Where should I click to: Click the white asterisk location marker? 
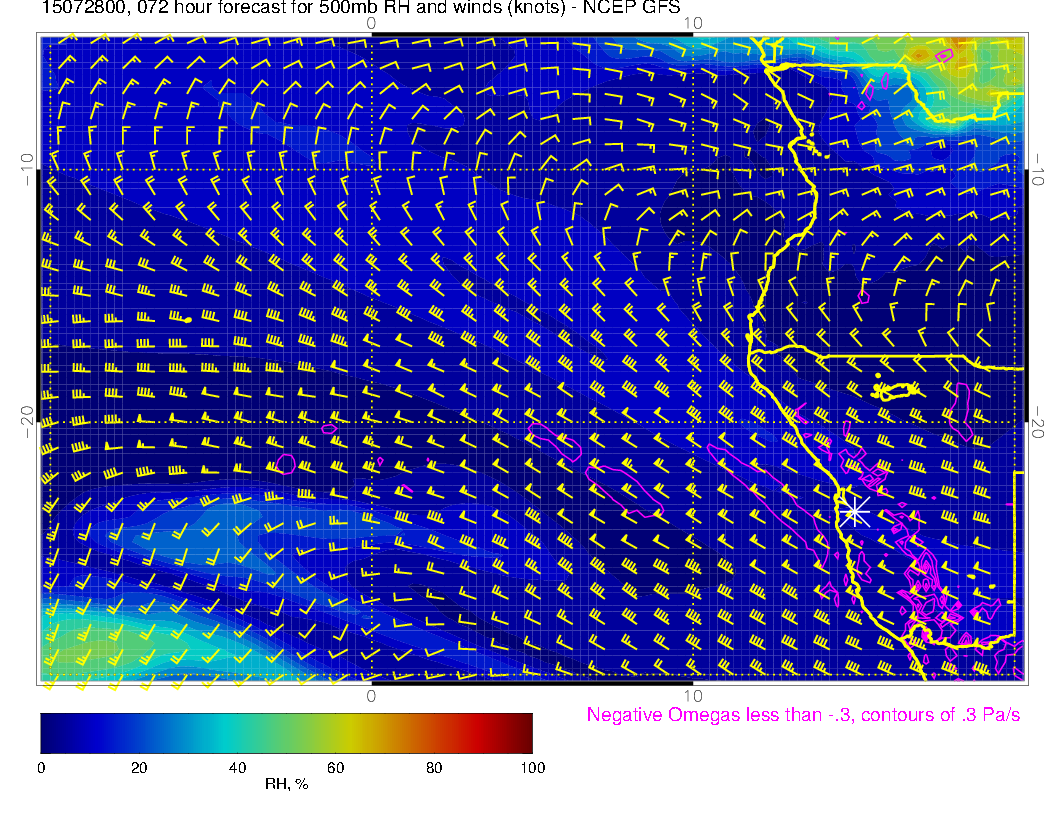855,513
